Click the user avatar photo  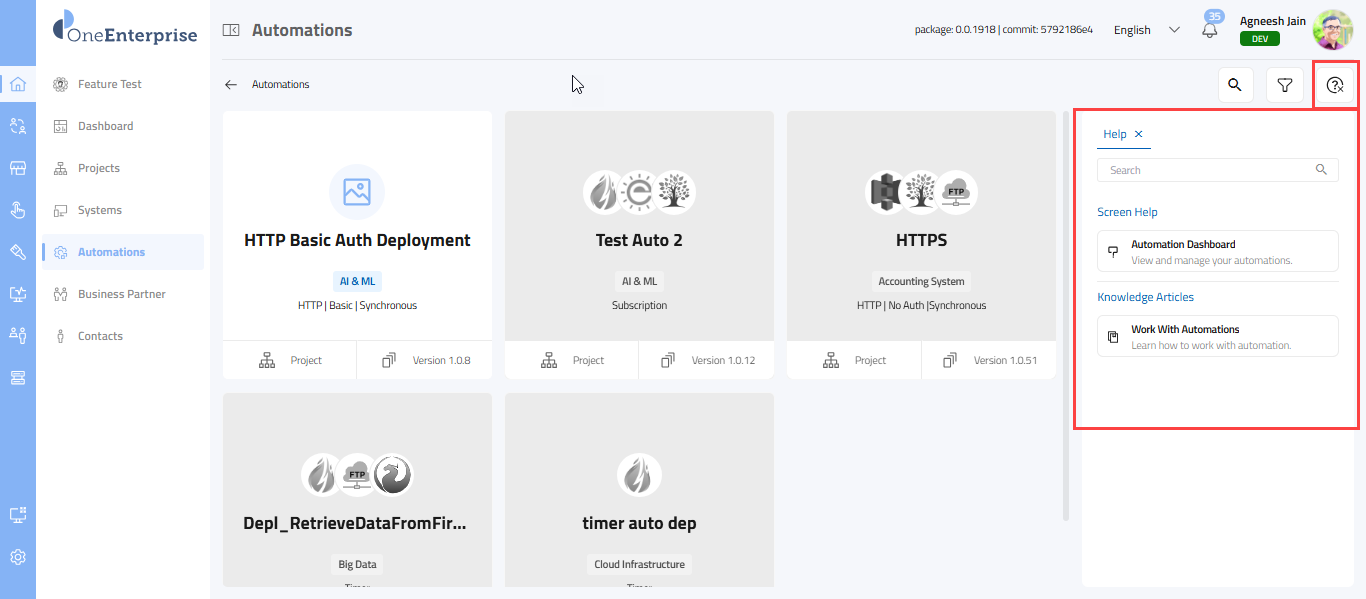pyautogui.click(x=1332, y=30)
